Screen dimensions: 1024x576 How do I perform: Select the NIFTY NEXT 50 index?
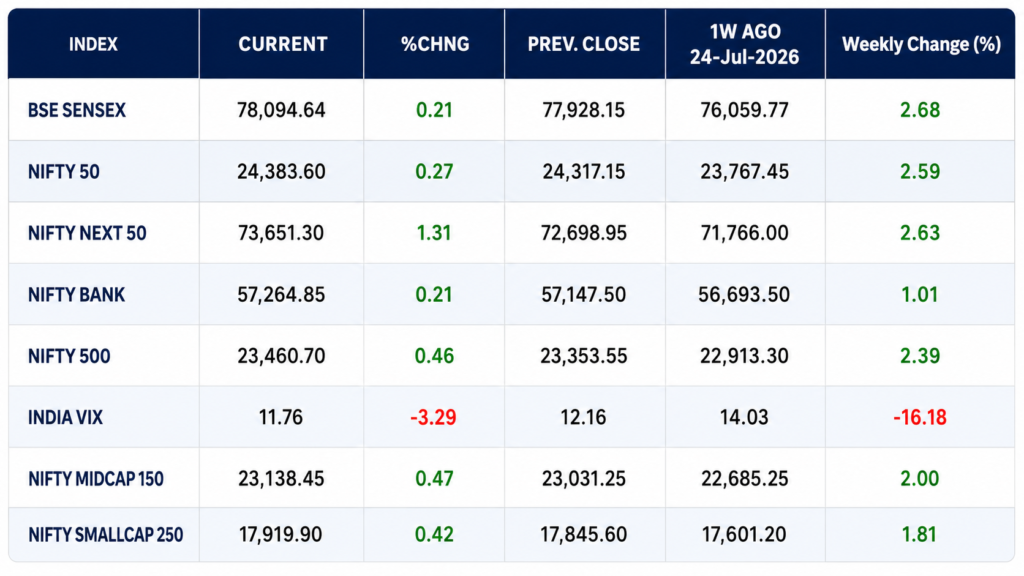point(87,233)
